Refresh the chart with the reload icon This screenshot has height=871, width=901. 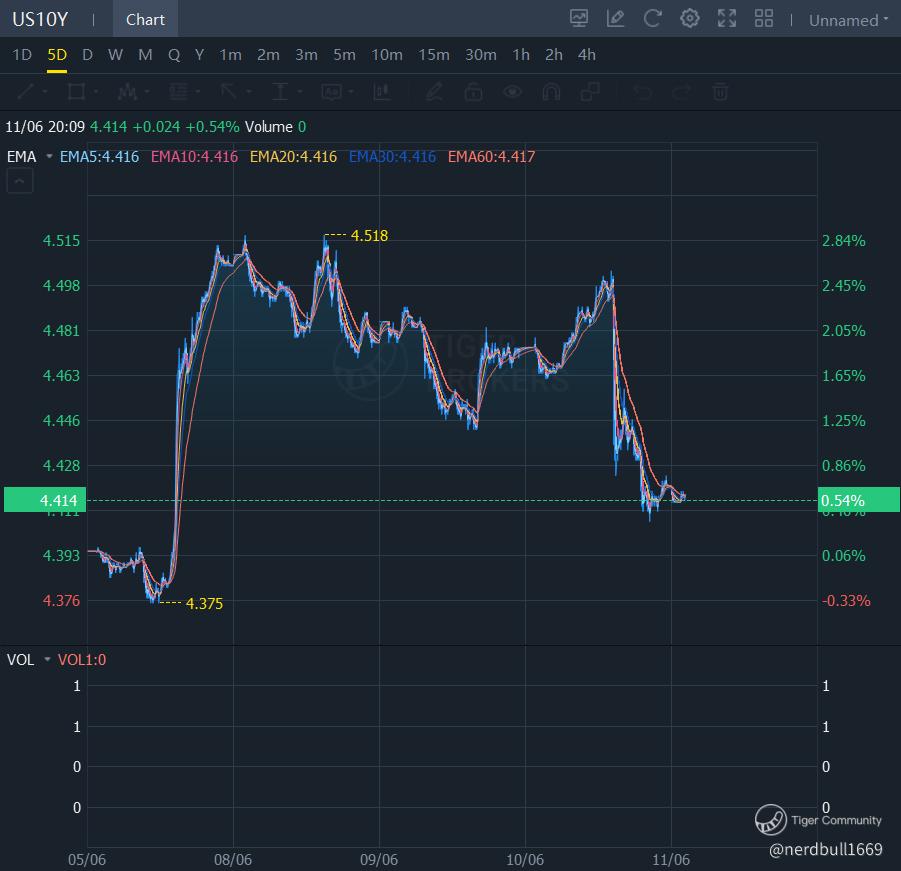[x=652, y=18]
